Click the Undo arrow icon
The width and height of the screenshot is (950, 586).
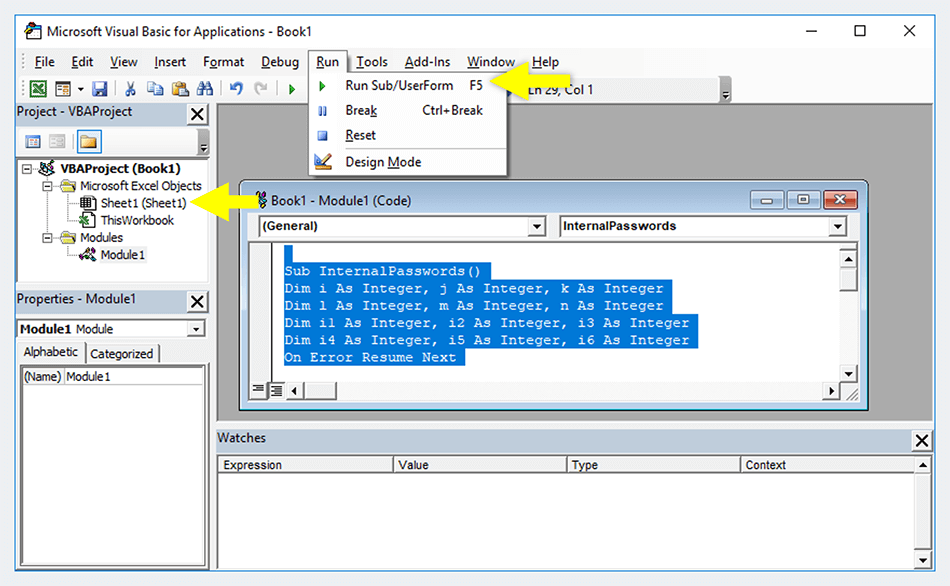click(x=236, y=89)
